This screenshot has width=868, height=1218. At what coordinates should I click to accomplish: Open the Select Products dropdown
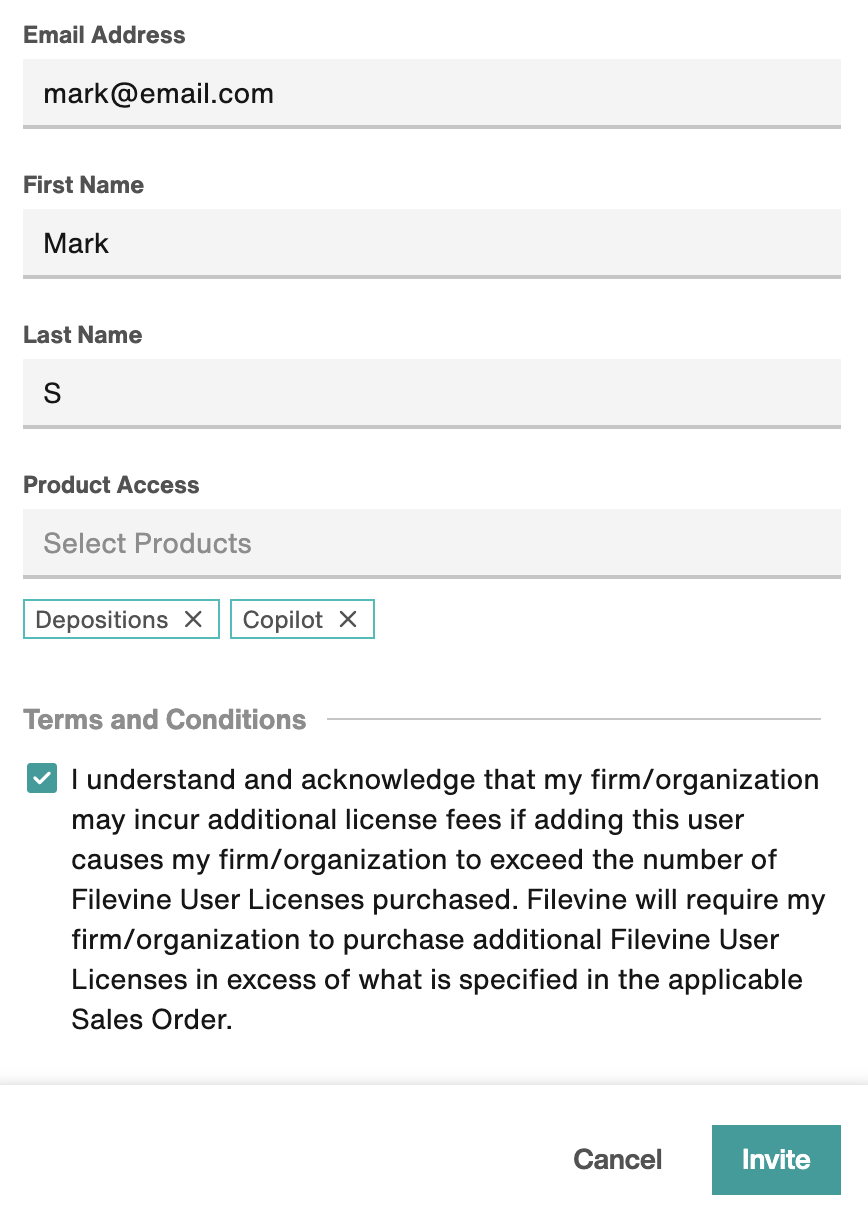(x=432, y=543)
